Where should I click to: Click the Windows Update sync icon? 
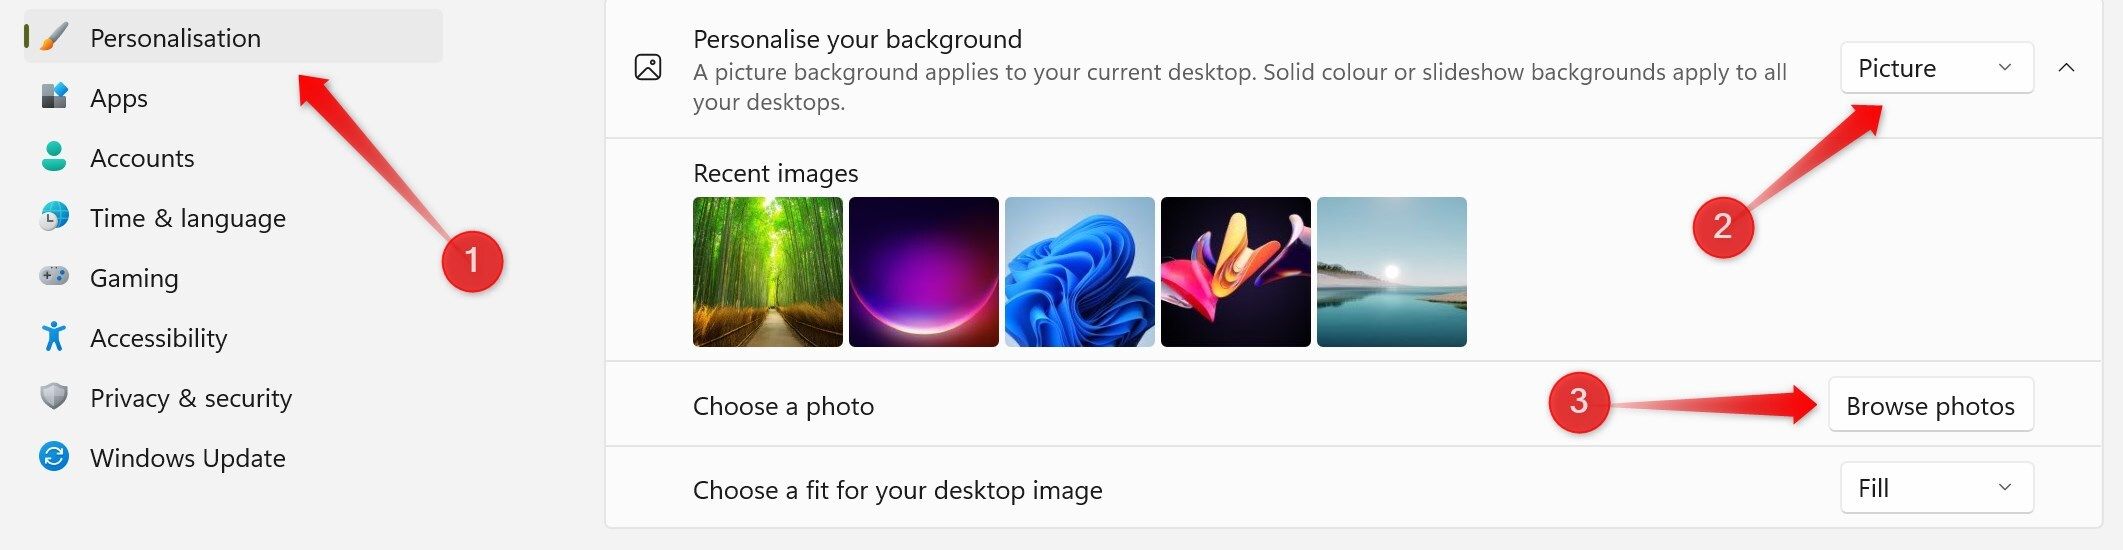(x=54, y=457)
